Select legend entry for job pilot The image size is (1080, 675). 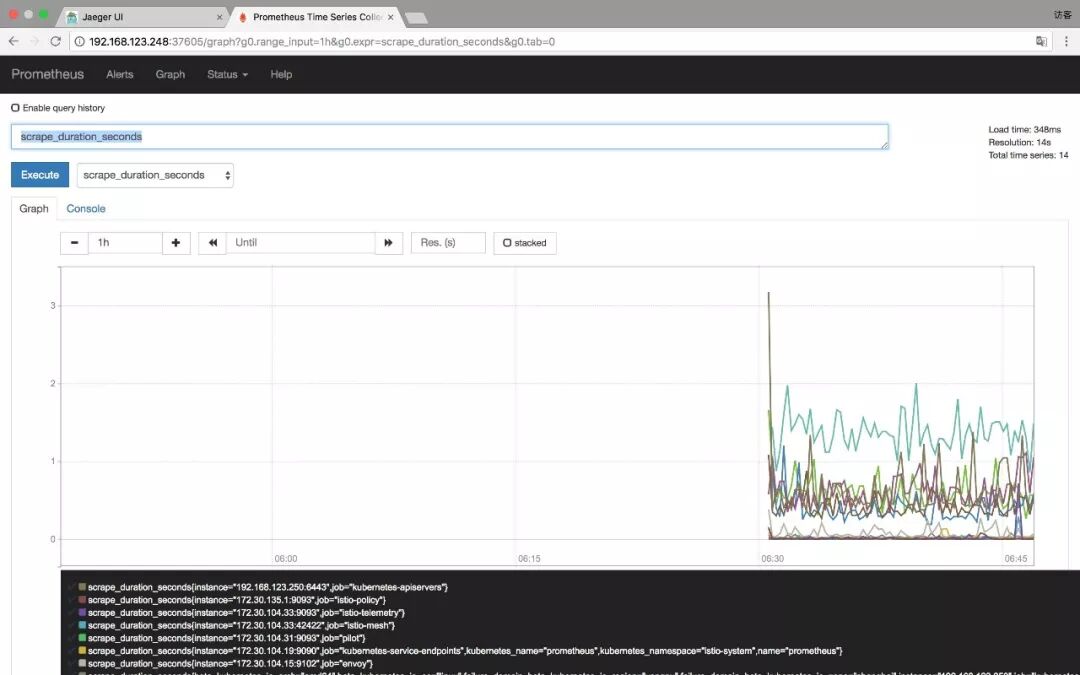point(226,638)
